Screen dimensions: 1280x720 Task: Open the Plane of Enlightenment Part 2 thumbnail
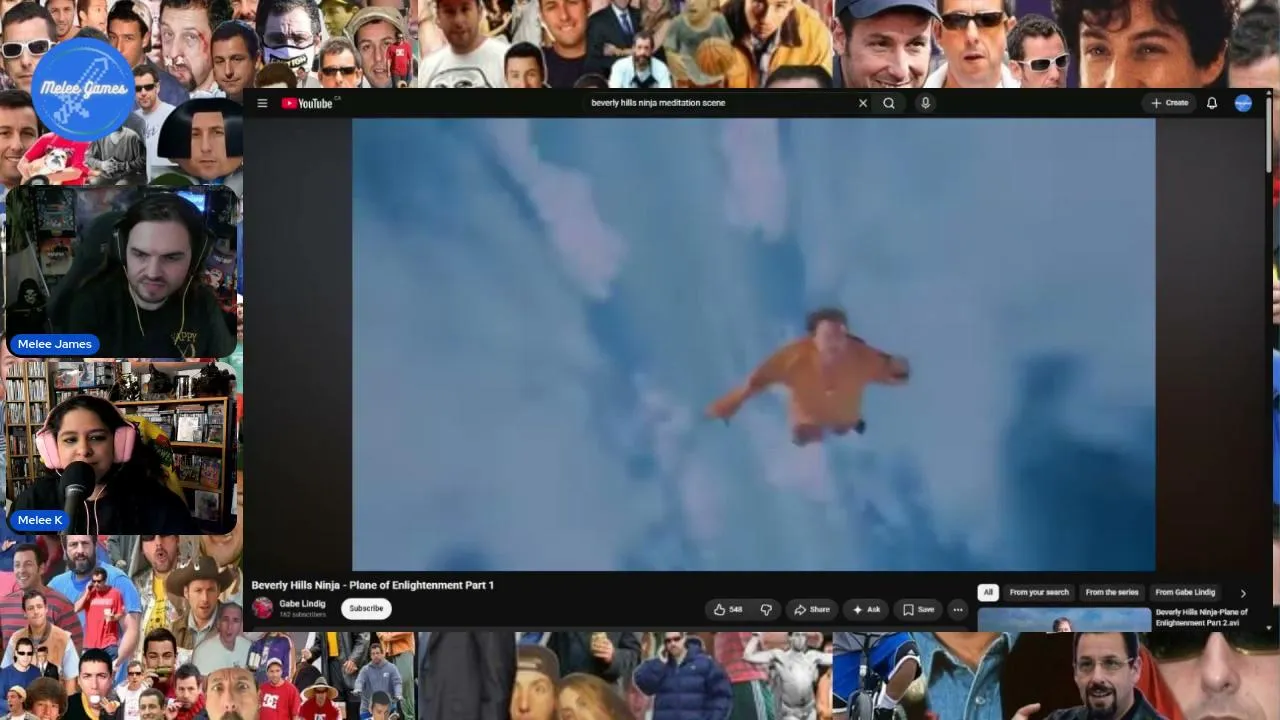[x=1064, y=619]
